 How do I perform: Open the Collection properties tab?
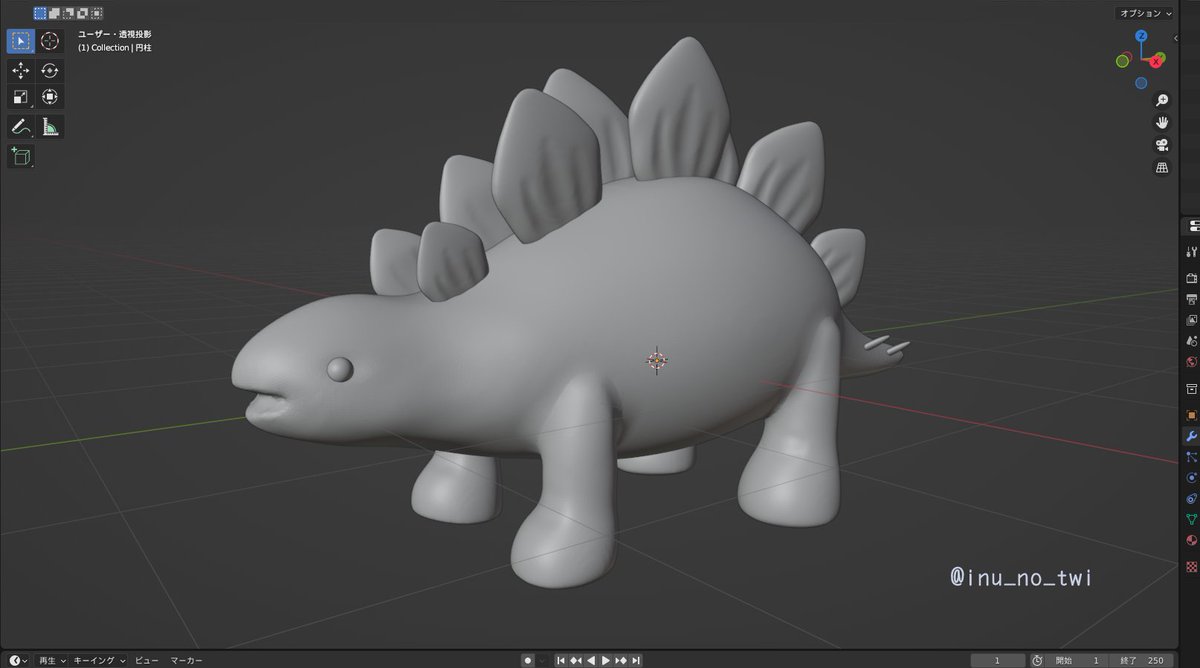(x=1191, y=388)
